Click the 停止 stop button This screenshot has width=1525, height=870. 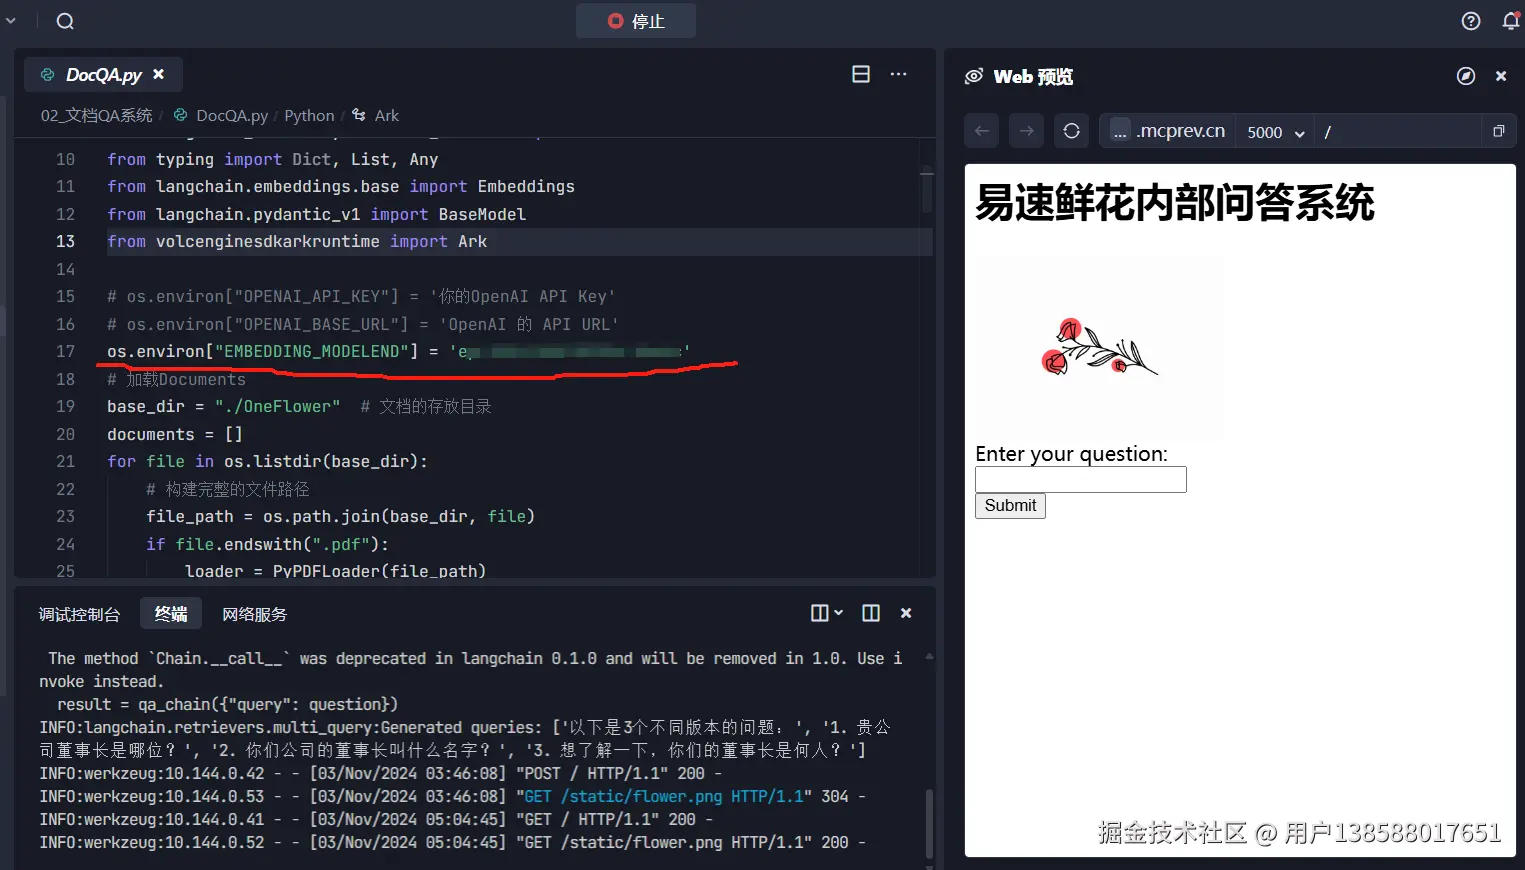(636, 21)
